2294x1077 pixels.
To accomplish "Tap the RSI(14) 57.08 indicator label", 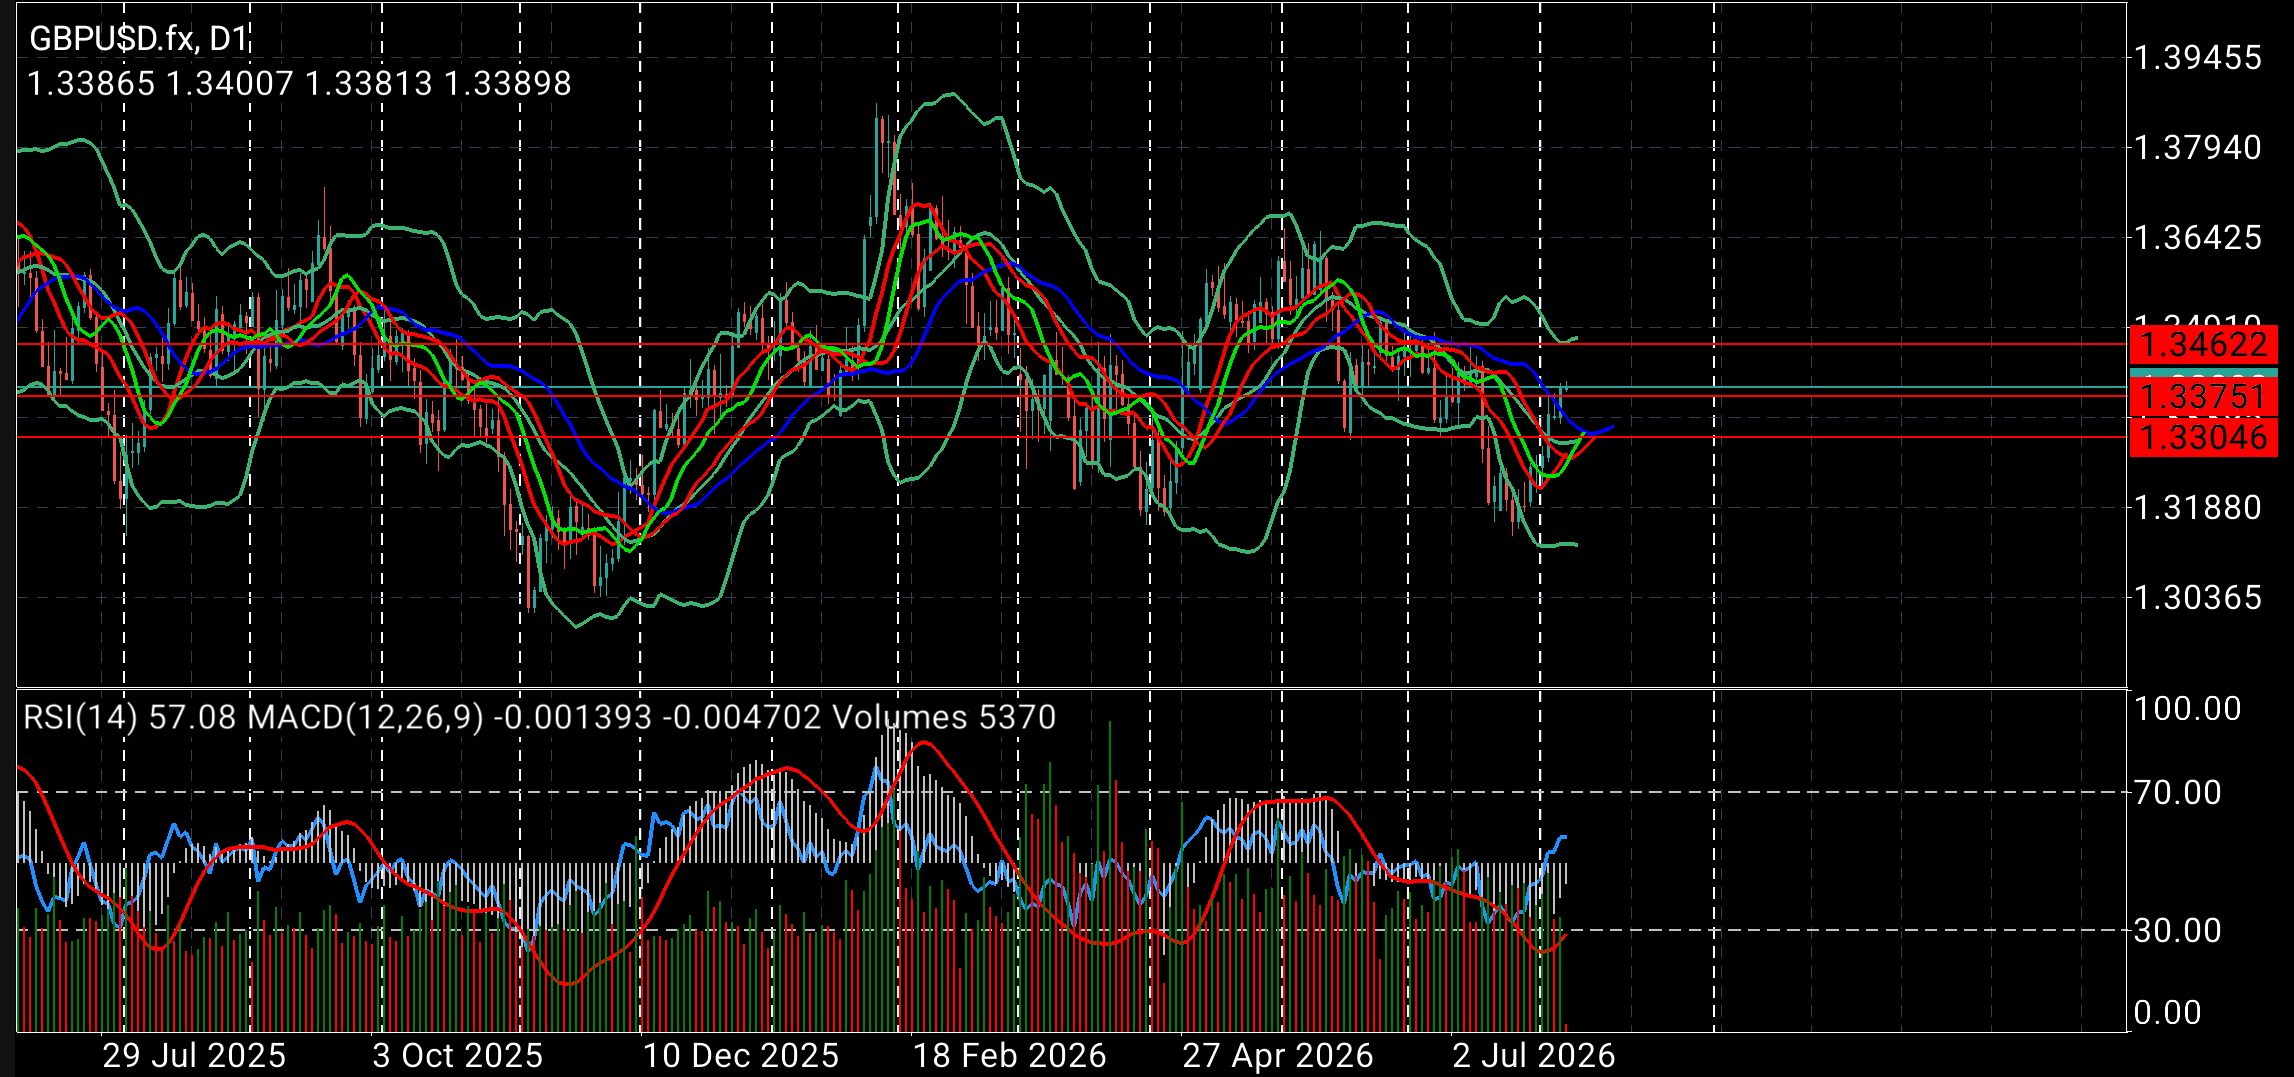I will pyautogui.click(x=130, y=717).
